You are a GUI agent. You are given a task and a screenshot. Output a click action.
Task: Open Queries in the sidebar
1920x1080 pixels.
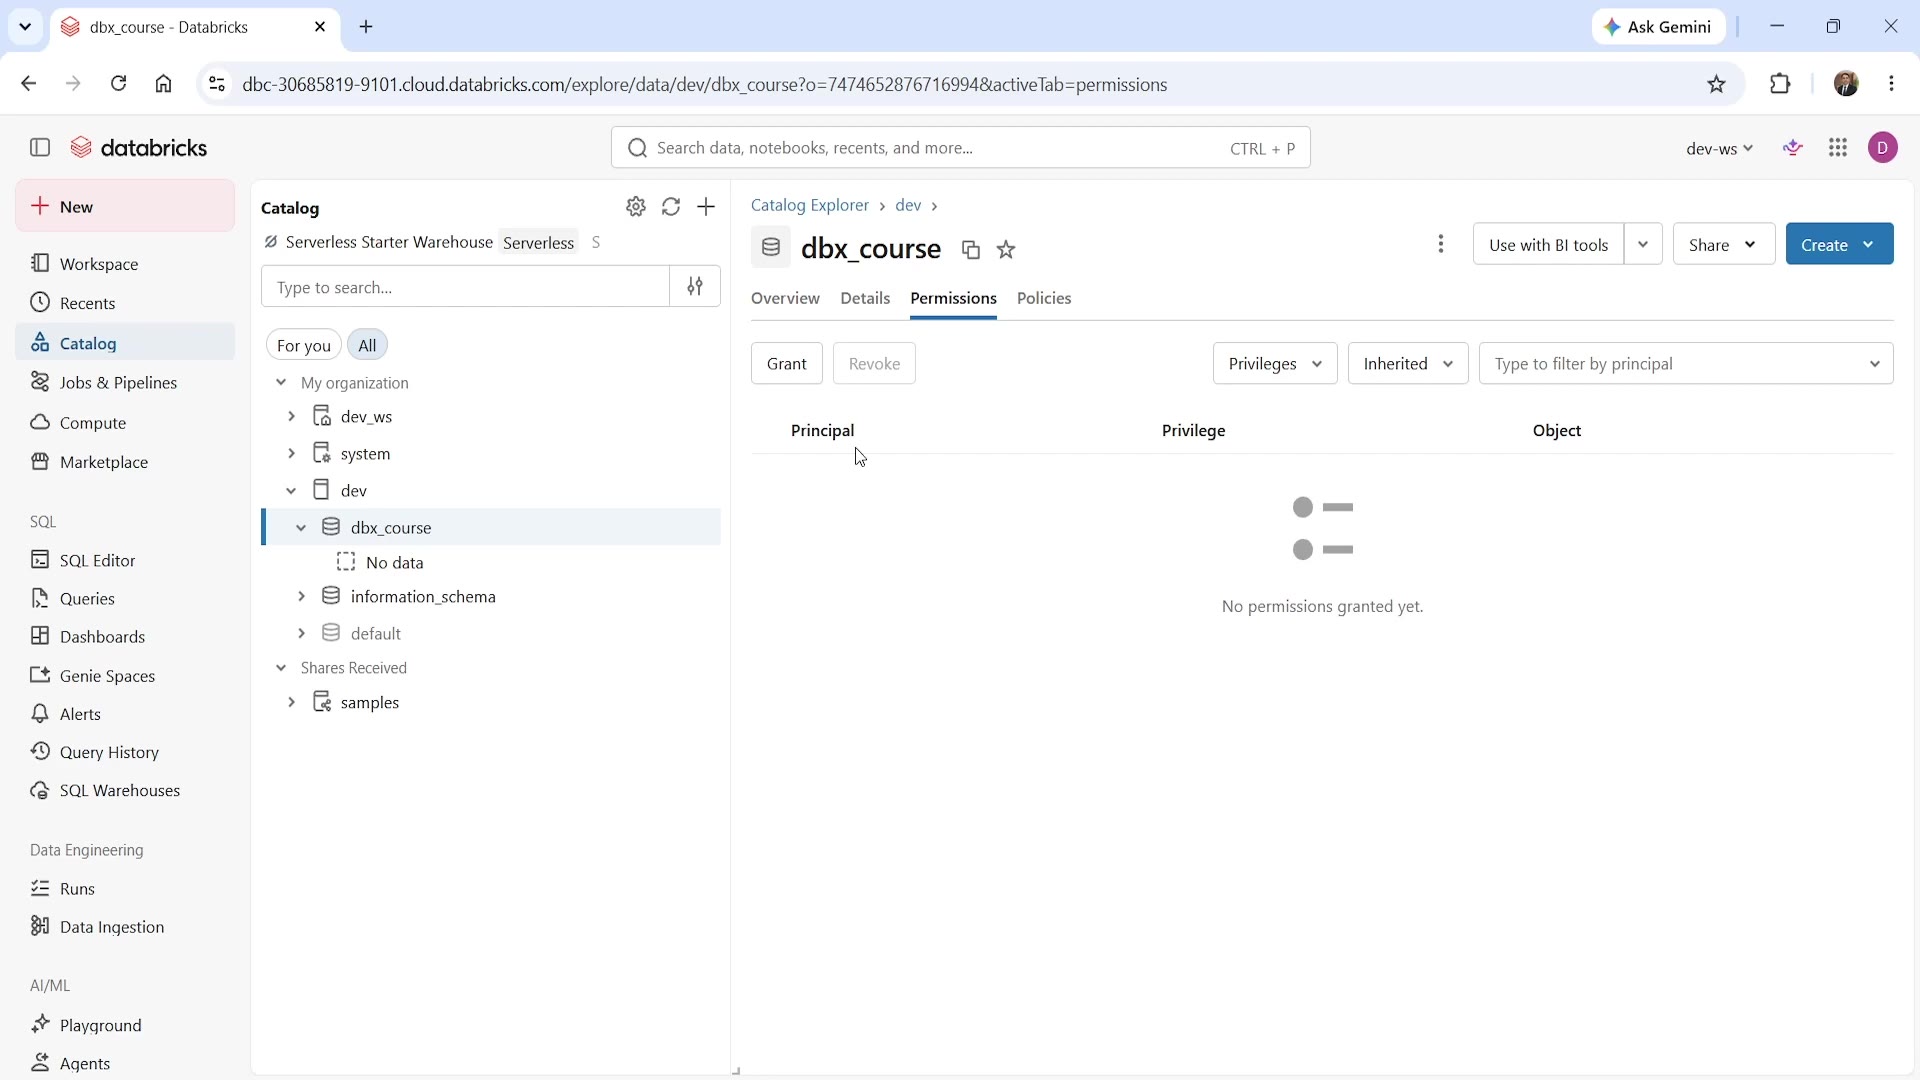125,598
